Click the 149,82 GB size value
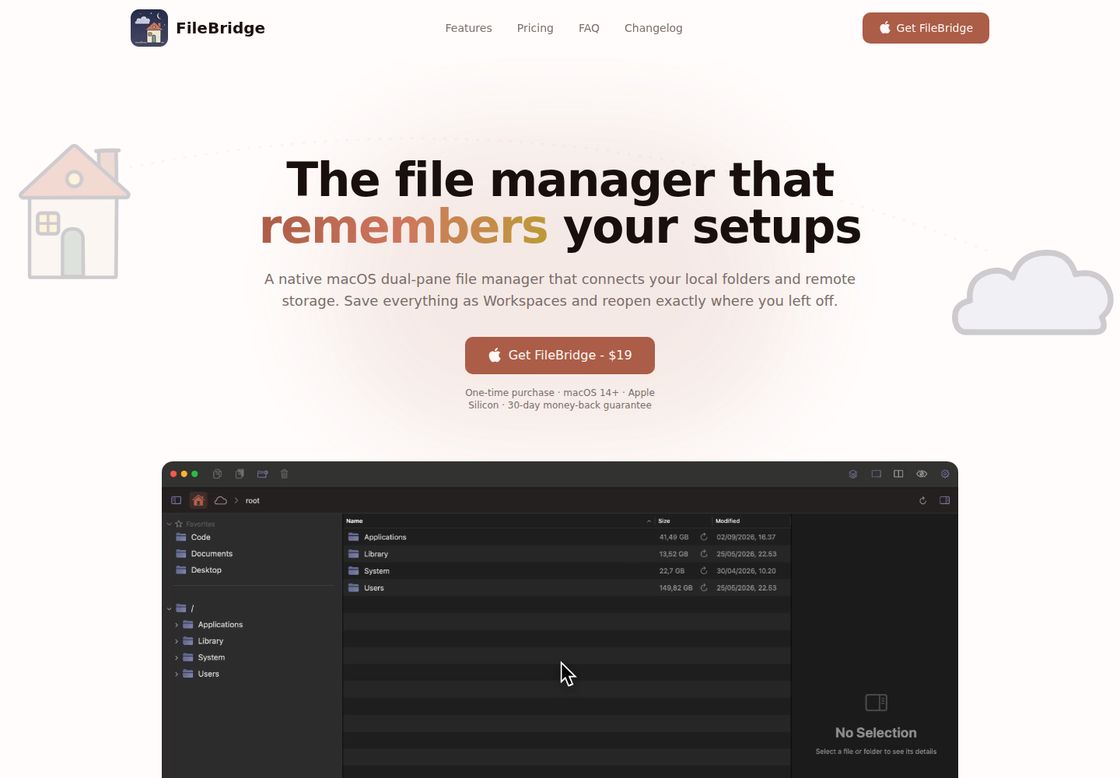Viewport: 1120px width, 778px height. coord(676,588)
